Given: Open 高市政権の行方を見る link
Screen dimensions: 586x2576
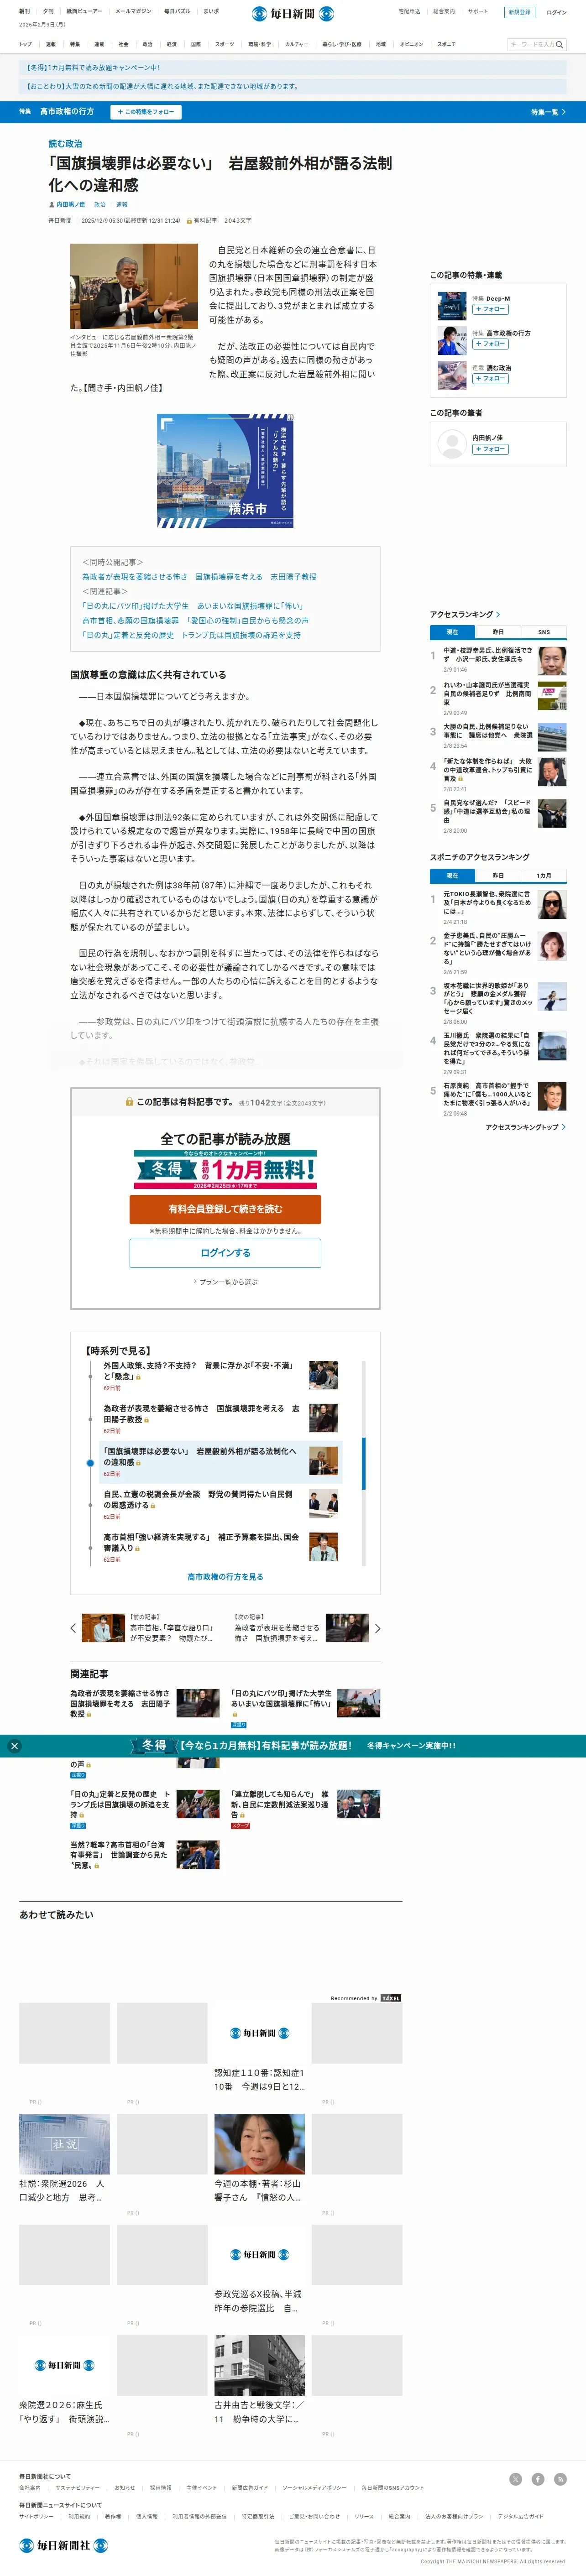Looking at the screenshot, I should click(225, 1576).
